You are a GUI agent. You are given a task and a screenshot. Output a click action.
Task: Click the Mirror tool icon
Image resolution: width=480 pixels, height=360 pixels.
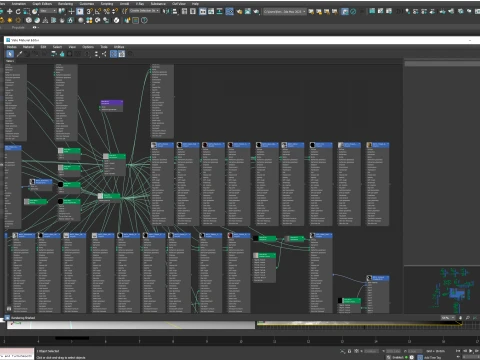(x=166, y=11)
